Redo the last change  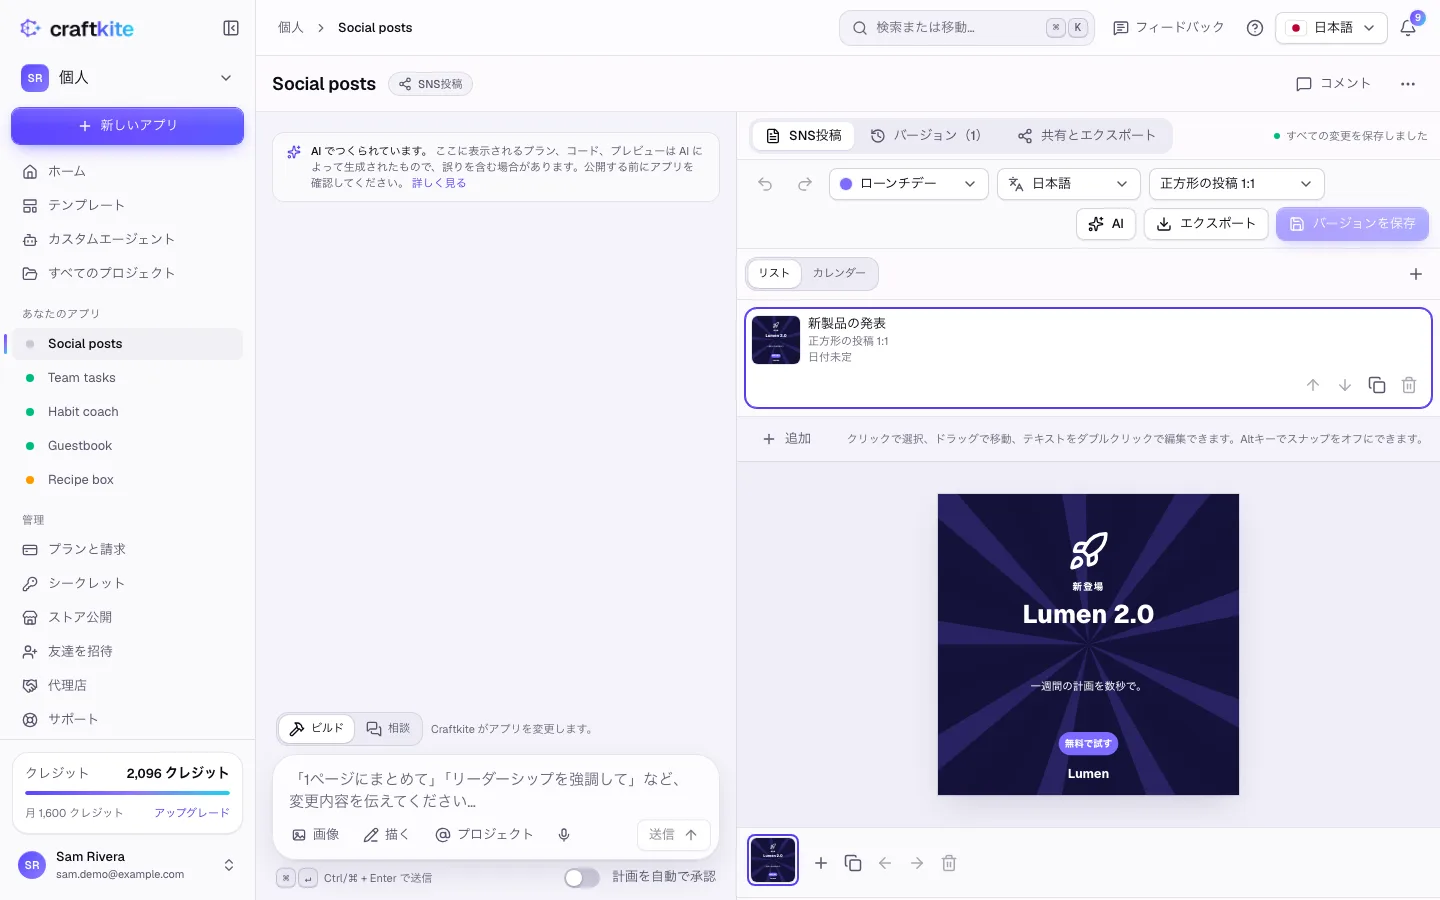click(805, 184)
